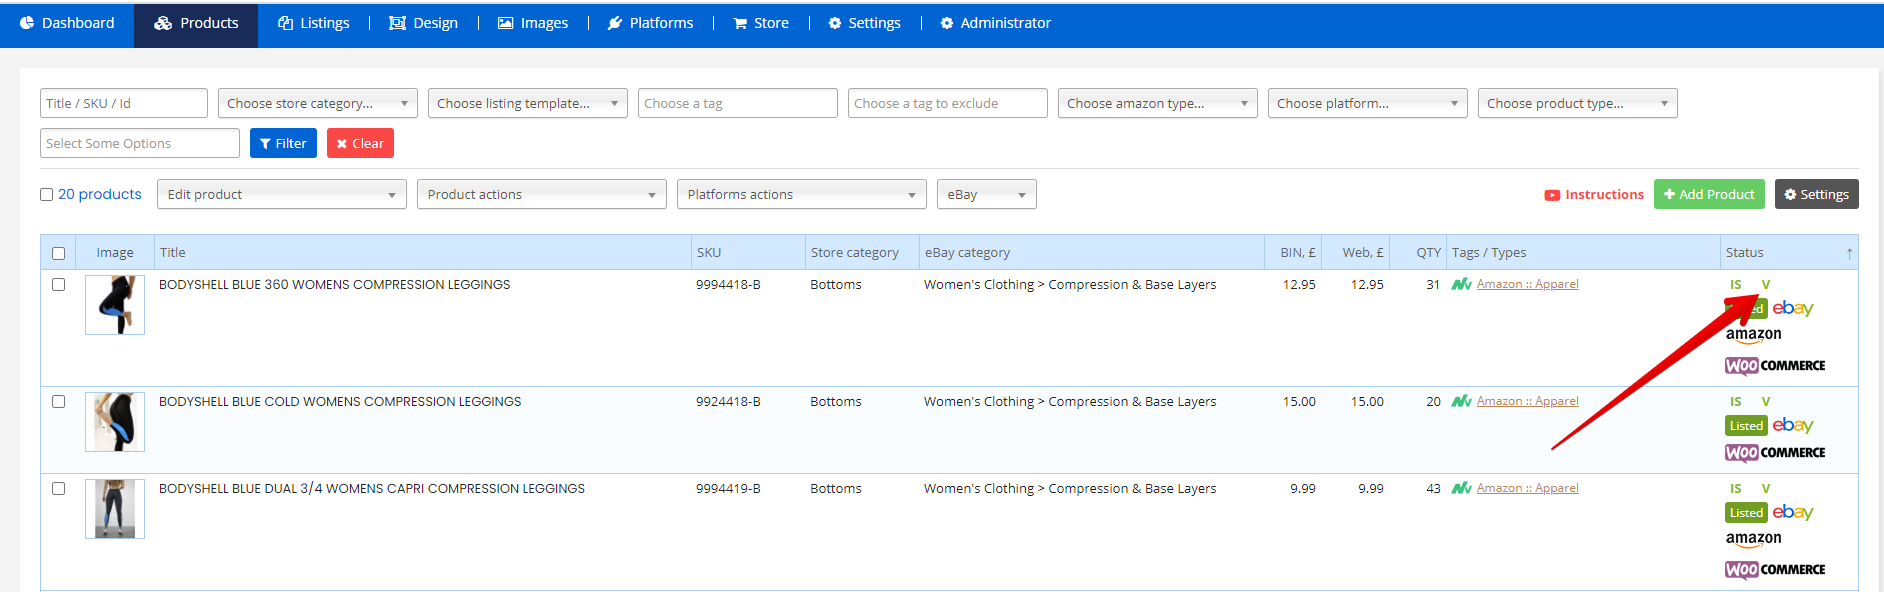
Task: Open the Choose store category dropdown
Action: tap(317, 103)
